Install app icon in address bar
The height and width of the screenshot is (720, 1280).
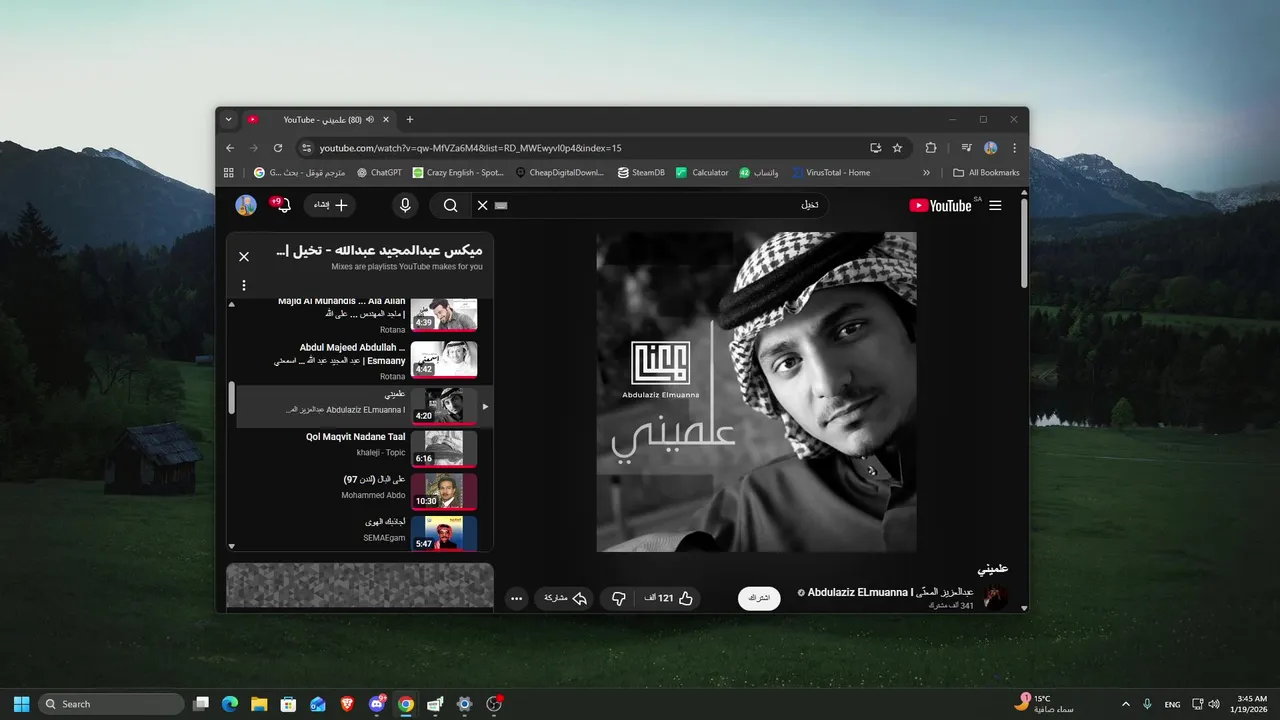tap(876, 148)
